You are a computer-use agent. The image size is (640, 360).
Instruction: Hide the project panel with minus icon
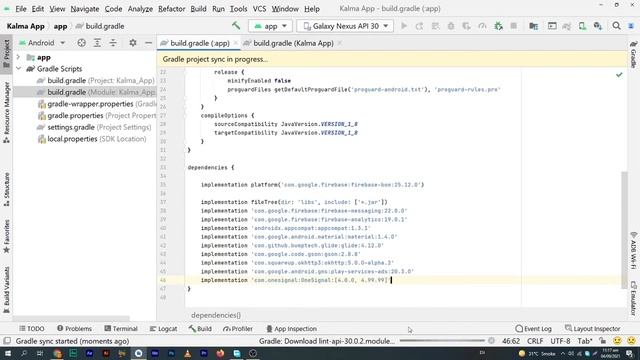[148, 43]
